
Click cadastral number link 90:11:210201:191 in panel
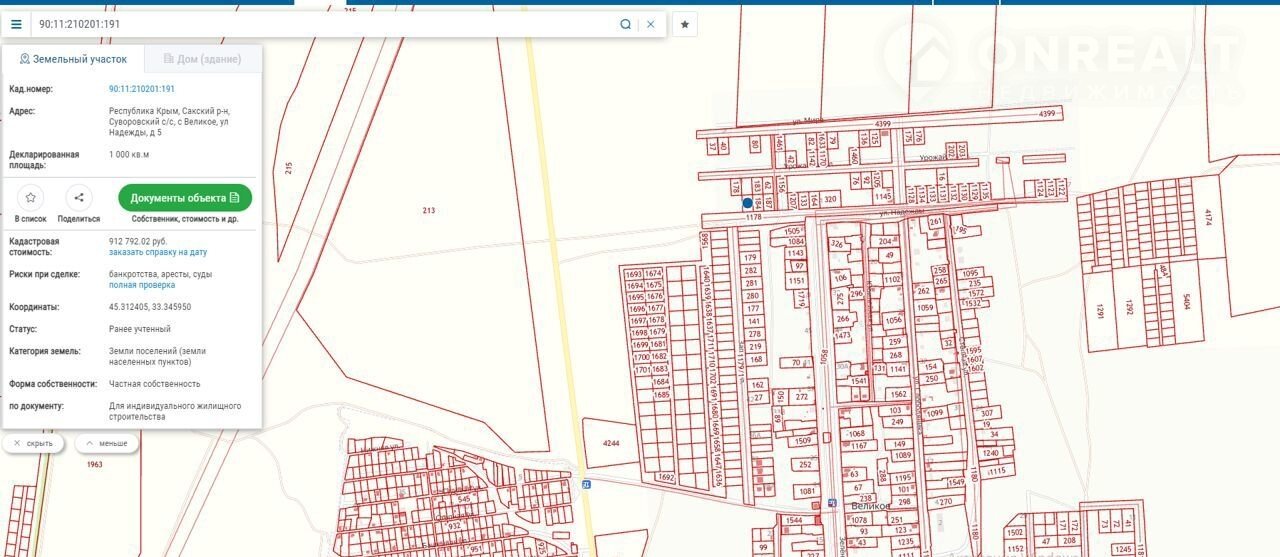pos(142,89)
